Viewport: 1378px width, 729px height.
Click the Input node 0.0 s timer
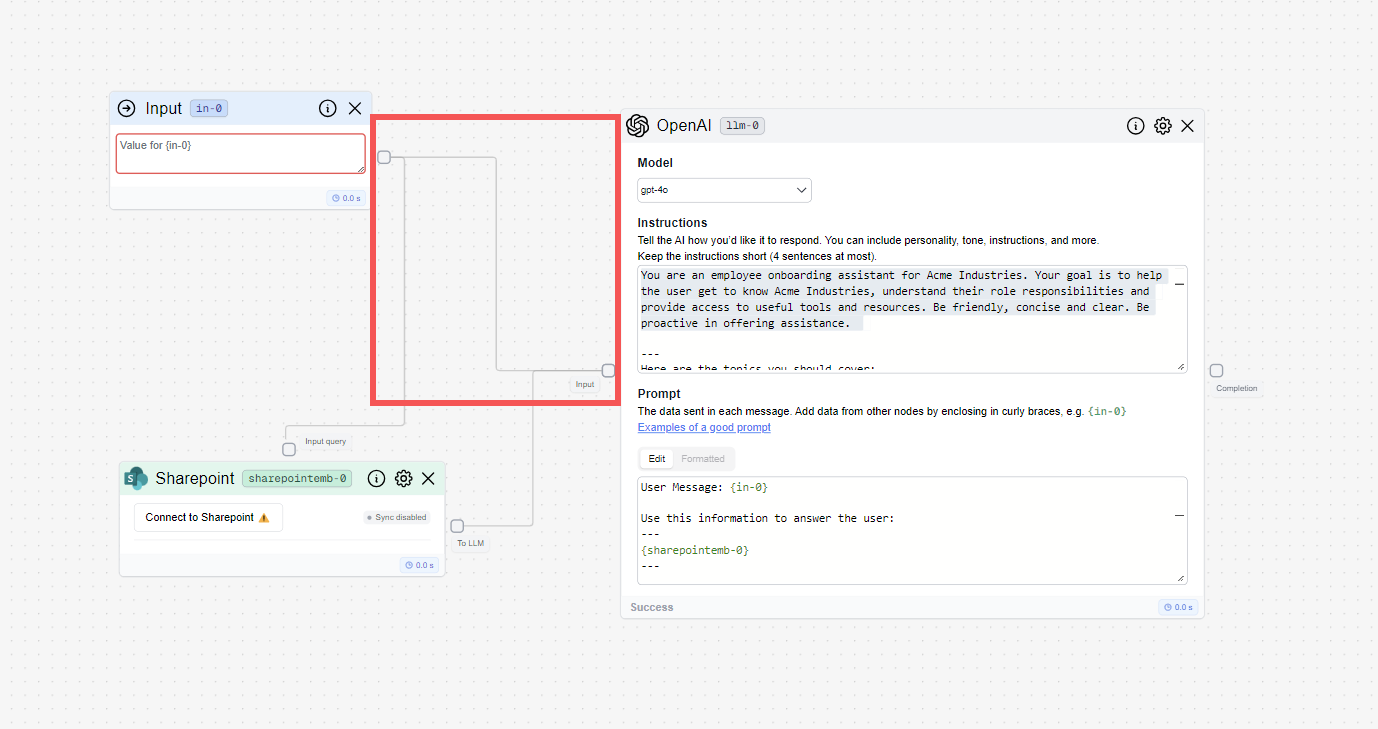point(345,198)
